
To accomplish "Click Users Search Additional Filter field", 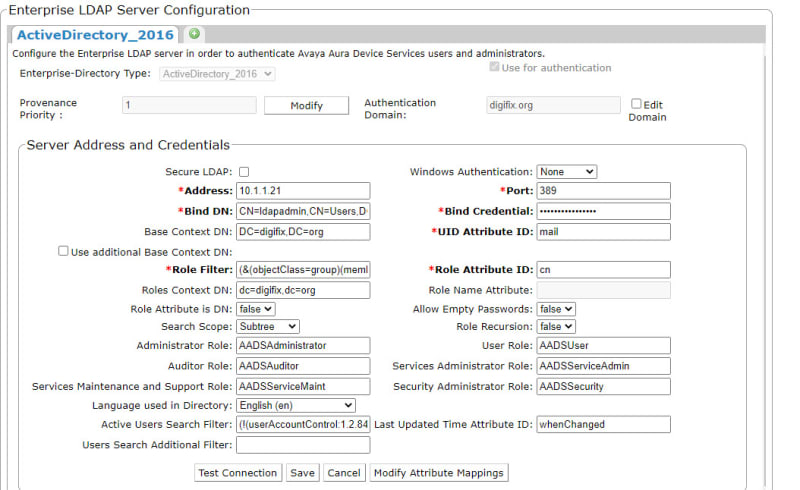I will (303, 445).
